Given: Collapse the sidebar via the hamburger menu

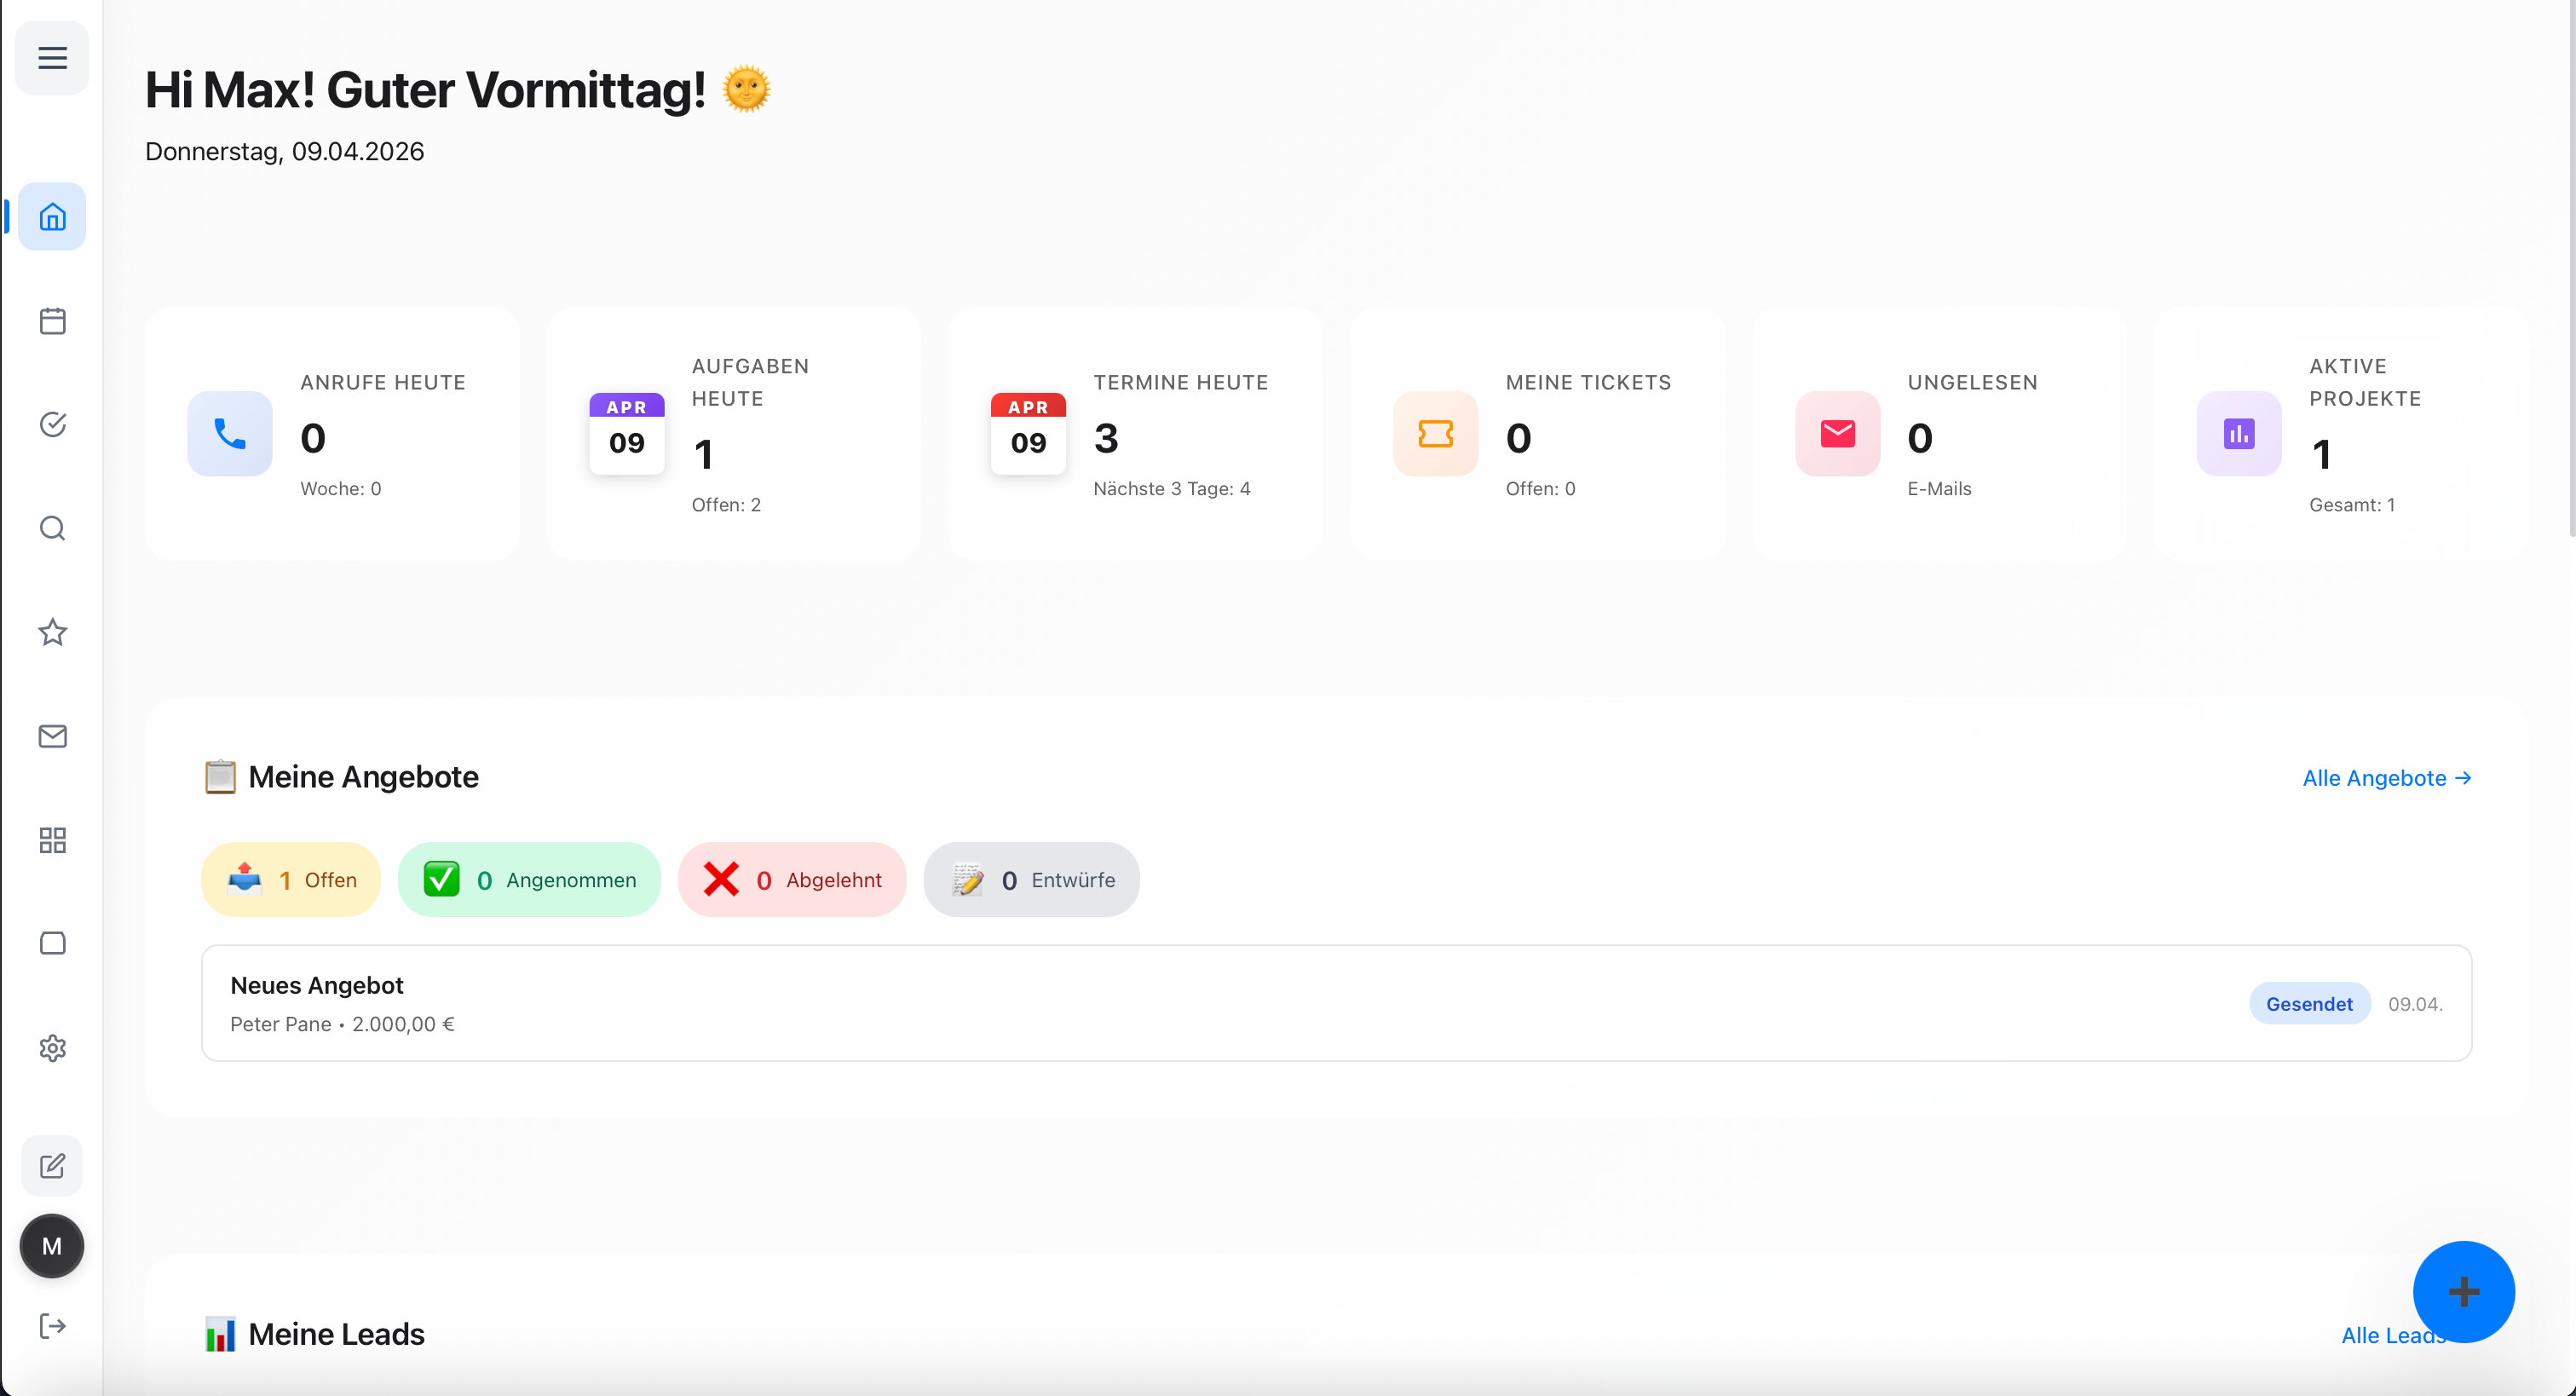Looking at the screenshot, I should pyautogui.click(x=52, y=57).
